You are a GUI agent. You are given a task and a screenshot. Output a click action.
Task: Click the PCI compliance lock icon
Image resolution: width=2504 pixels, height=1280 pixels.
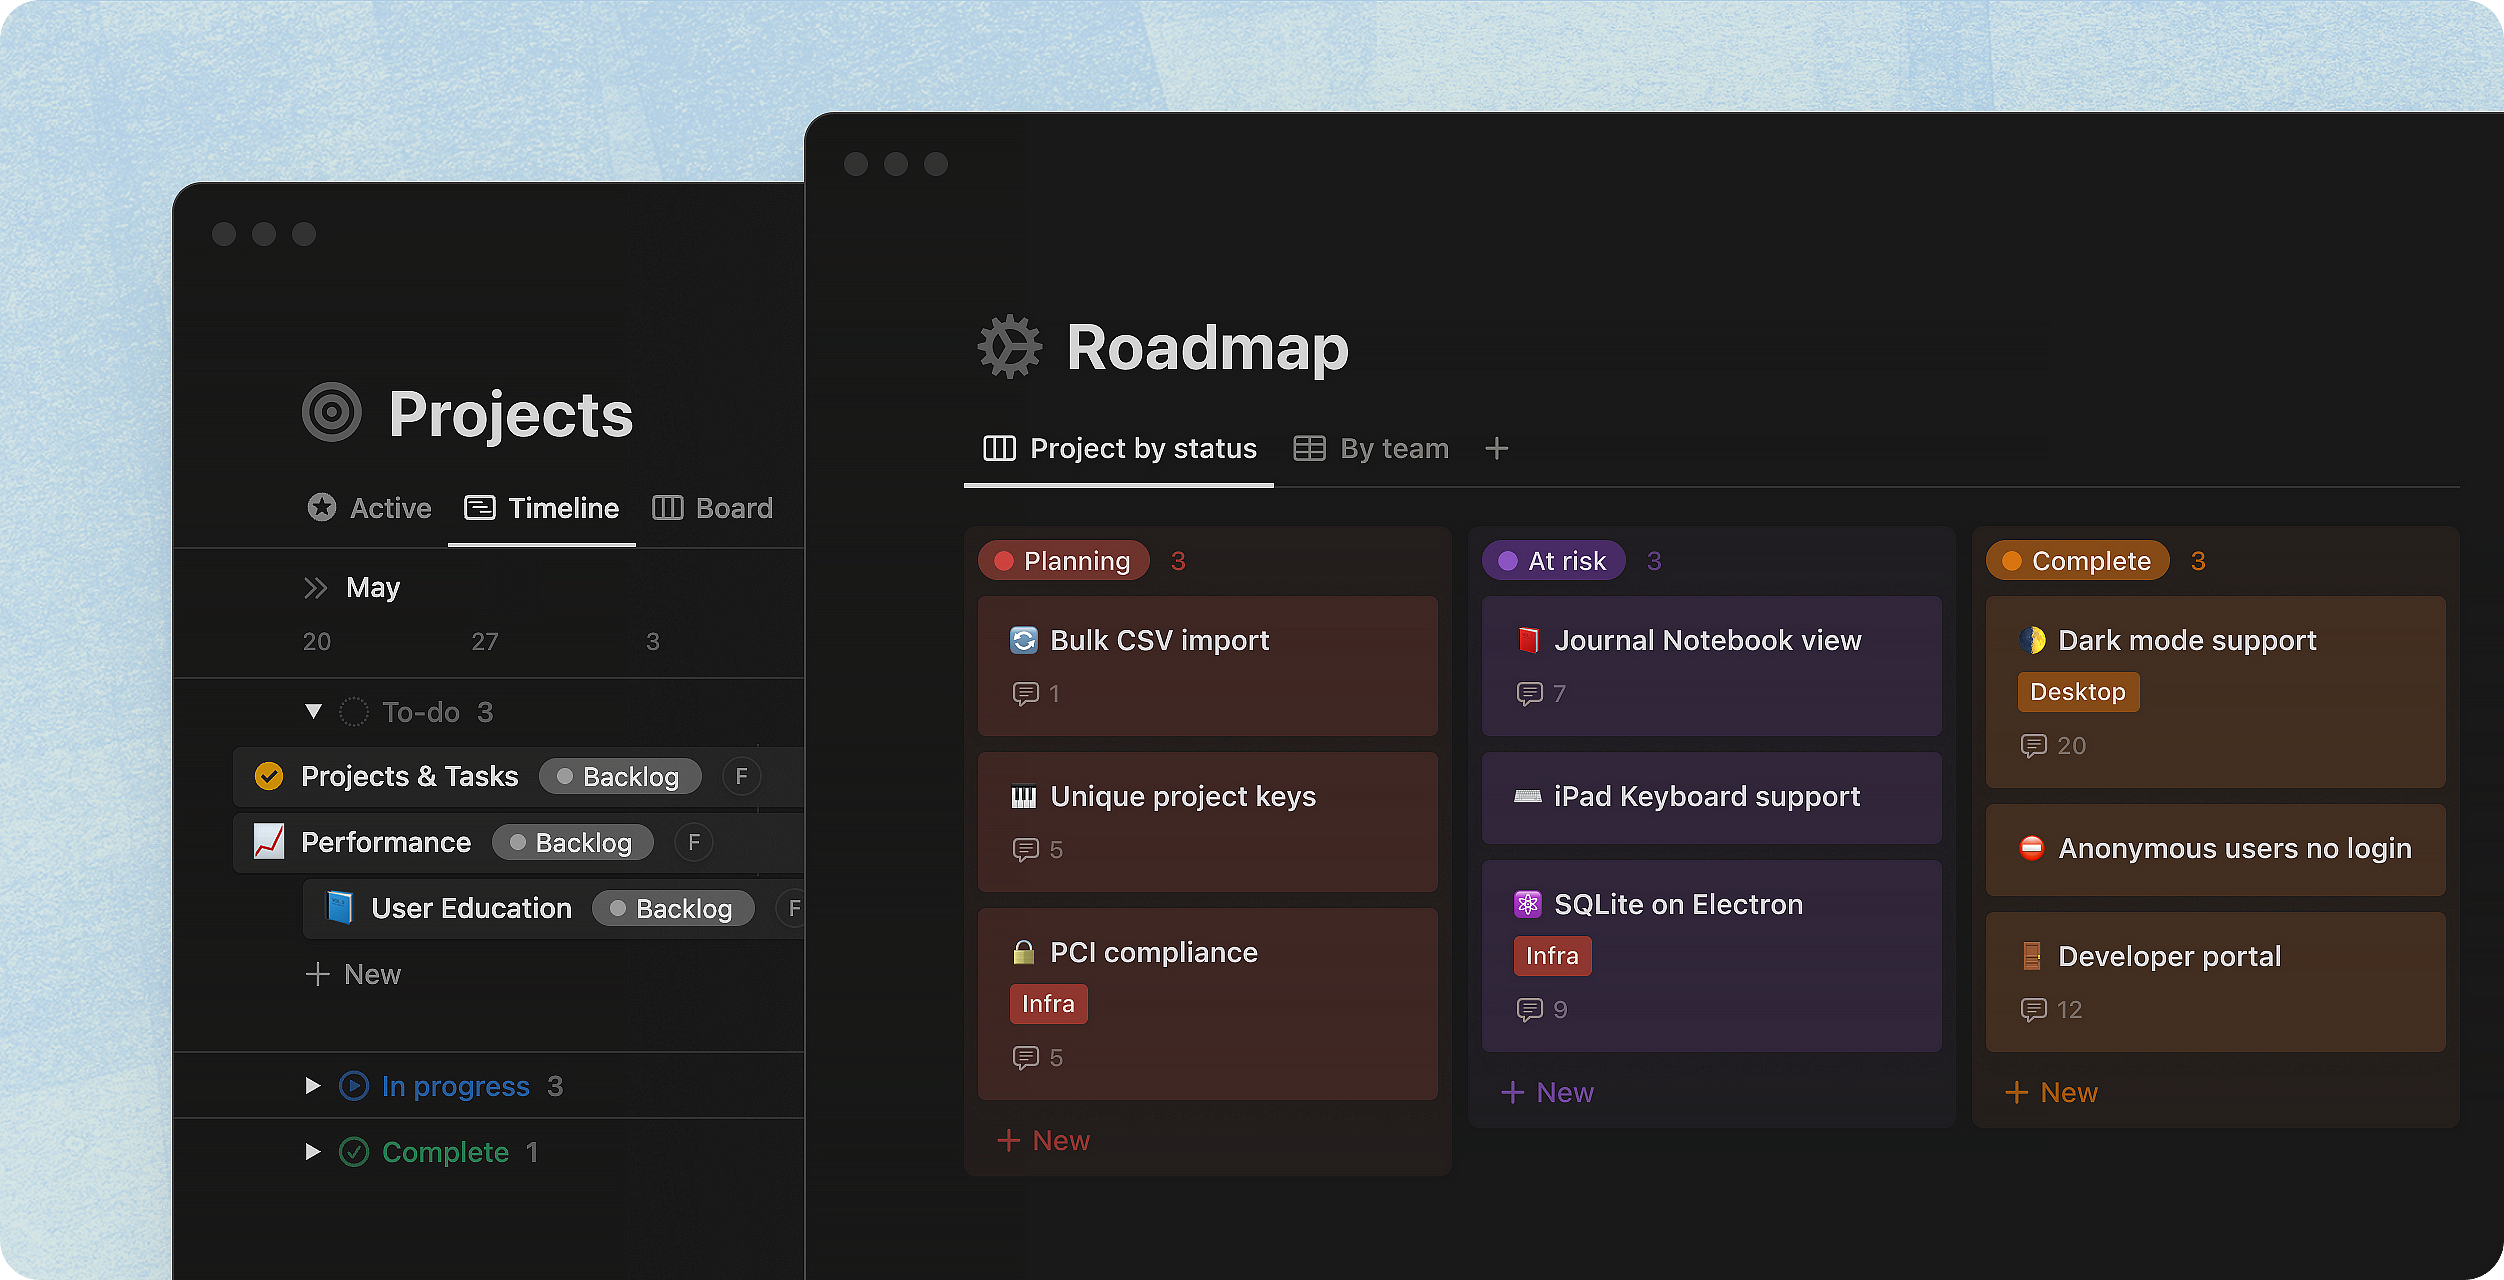tap(1023, 952)
